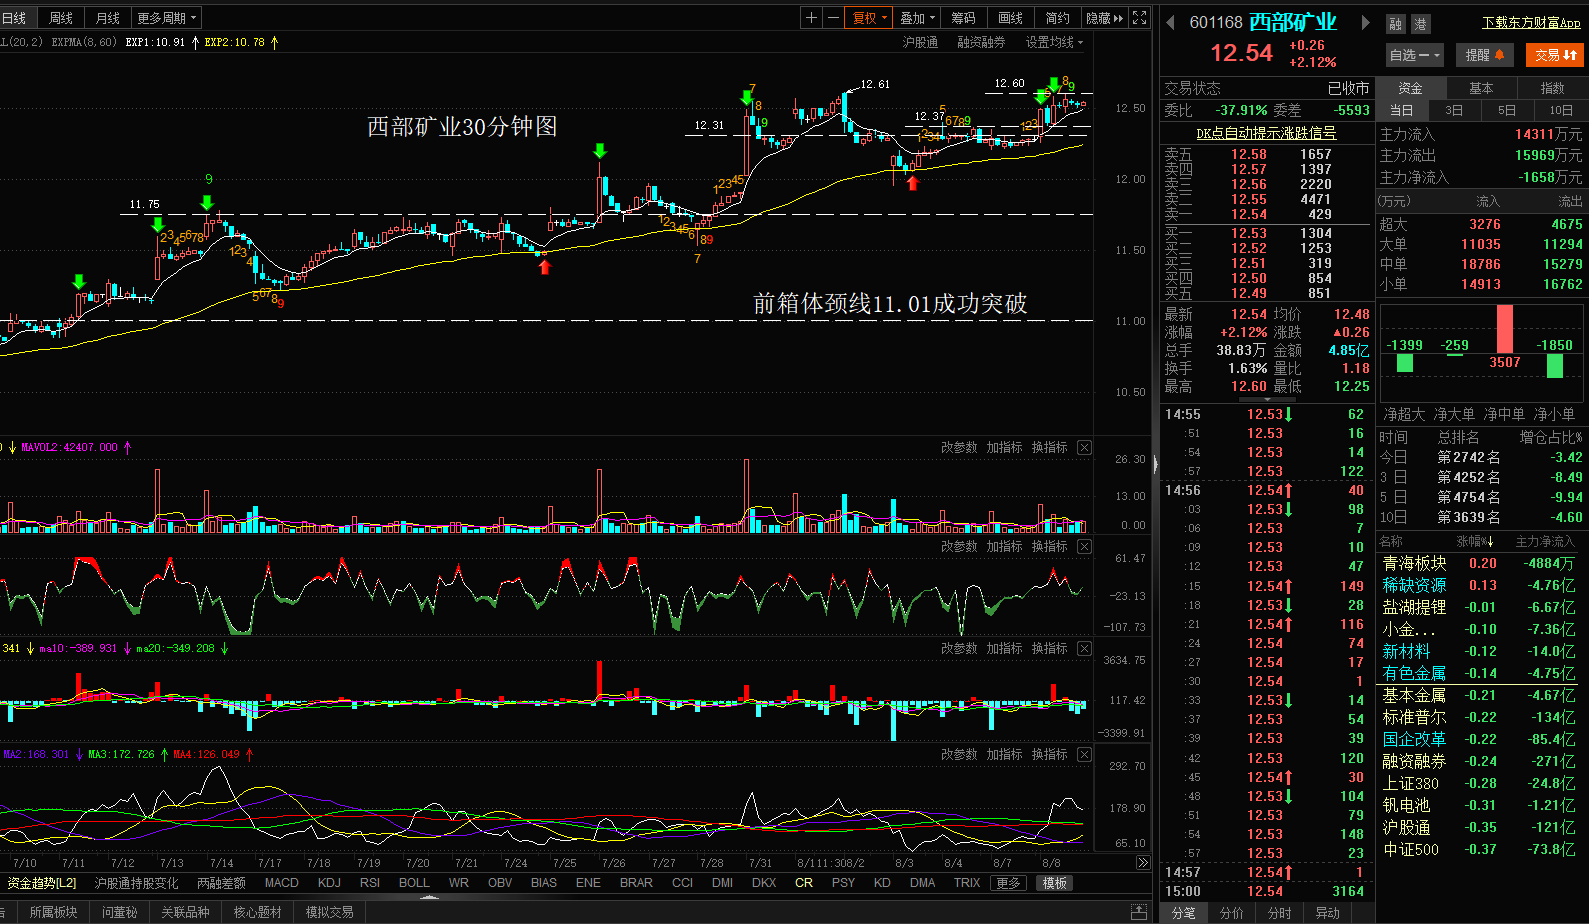The image size is (1589, 924).
Task: Open 所属板块 bottom tab
Action: pos(53,912)
